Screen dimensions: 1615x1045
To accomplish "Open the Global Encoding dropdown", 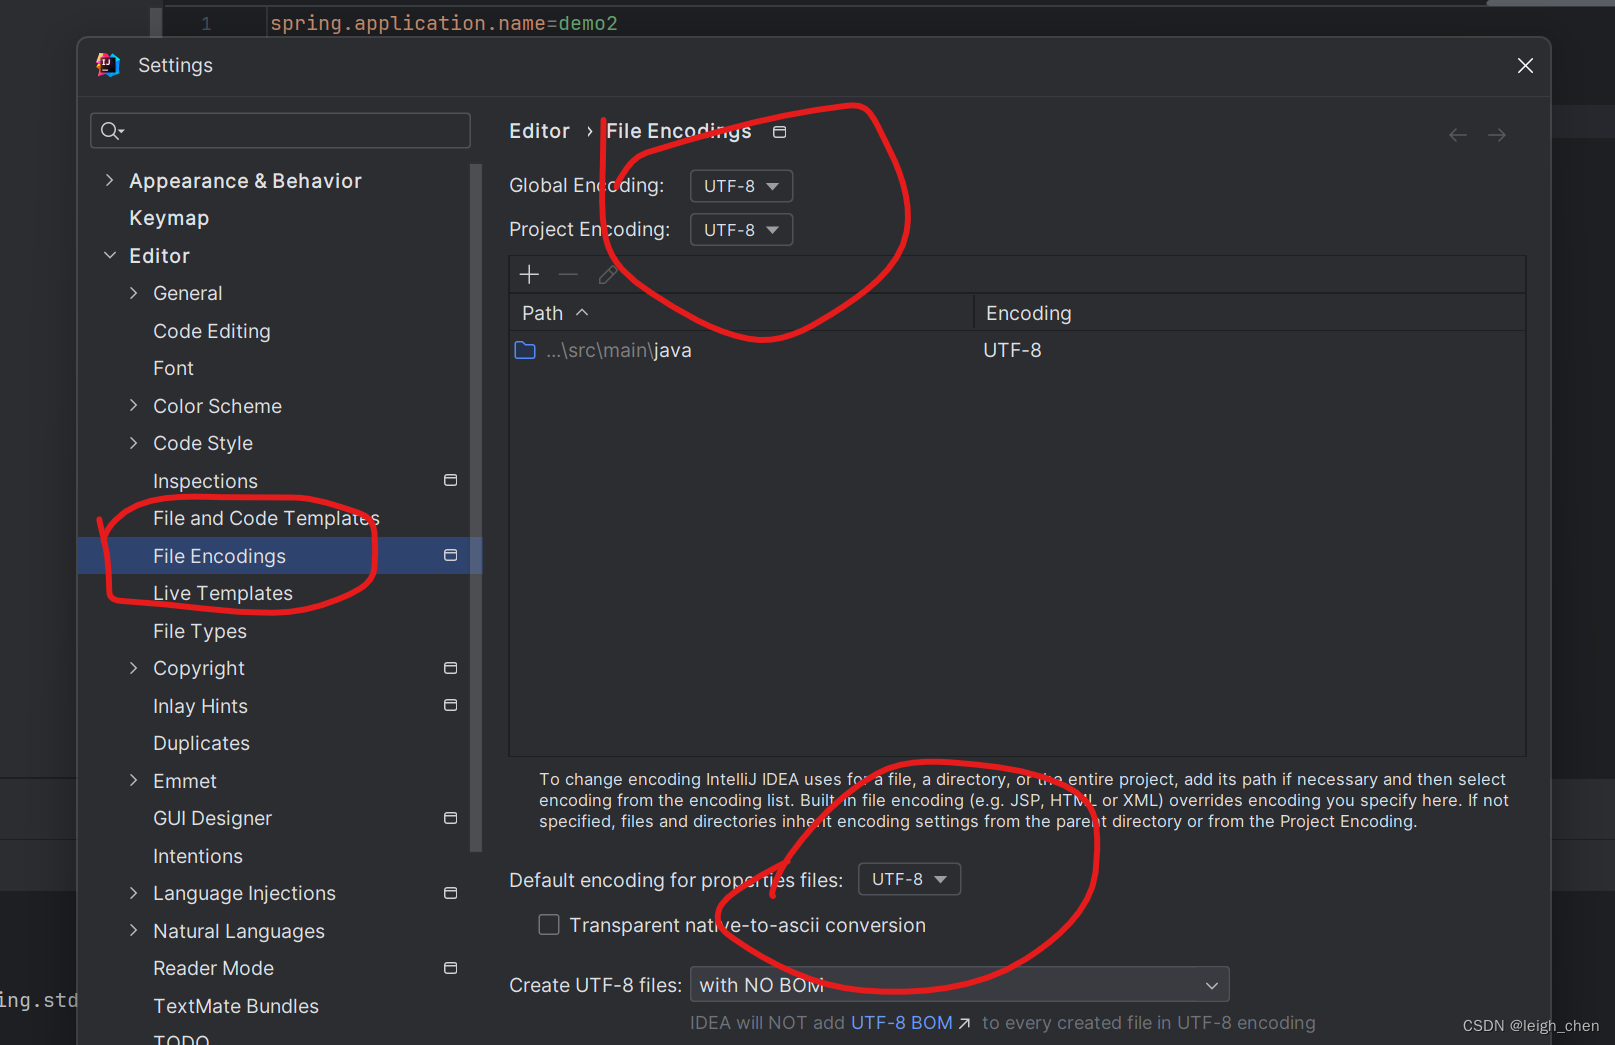I will click(741, 186).
